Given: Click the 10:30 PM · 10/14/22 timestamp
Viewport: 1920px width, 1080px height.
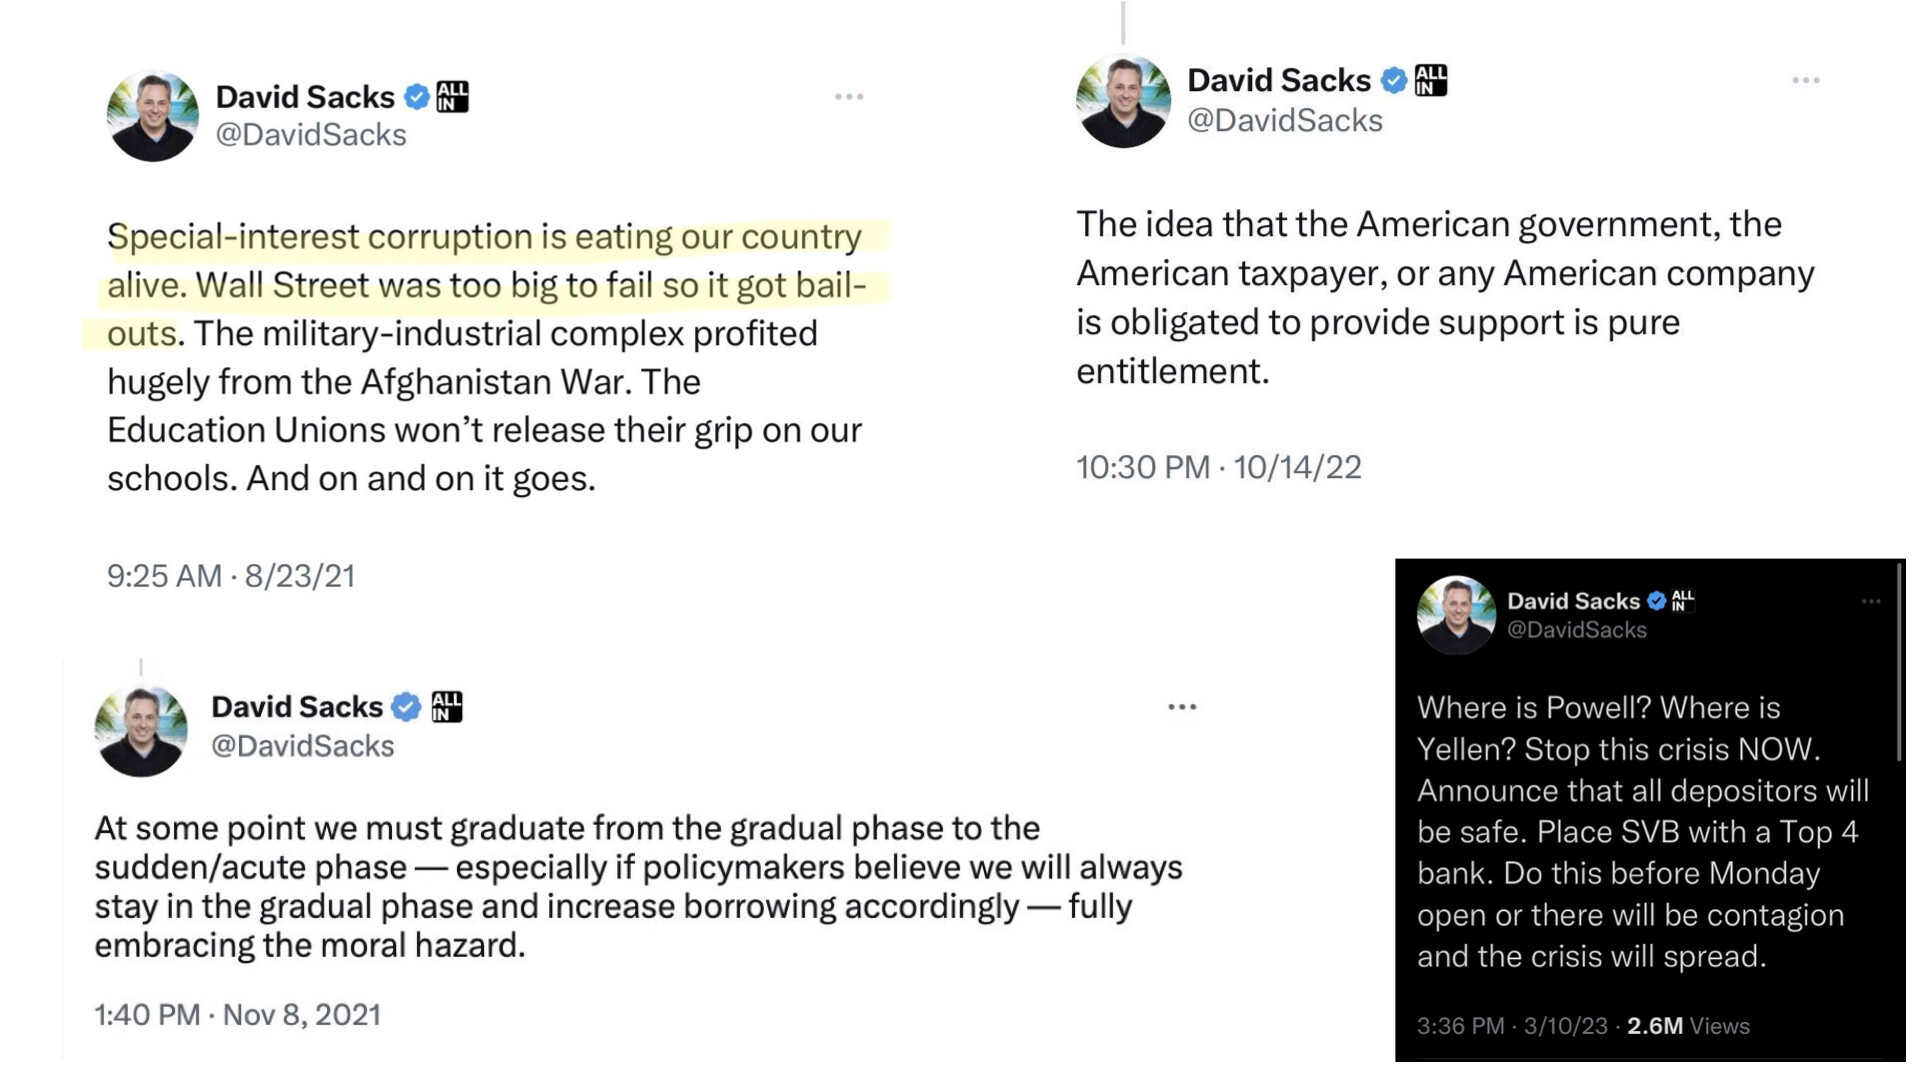Looking at the screenshot, I should (1219, 467).
